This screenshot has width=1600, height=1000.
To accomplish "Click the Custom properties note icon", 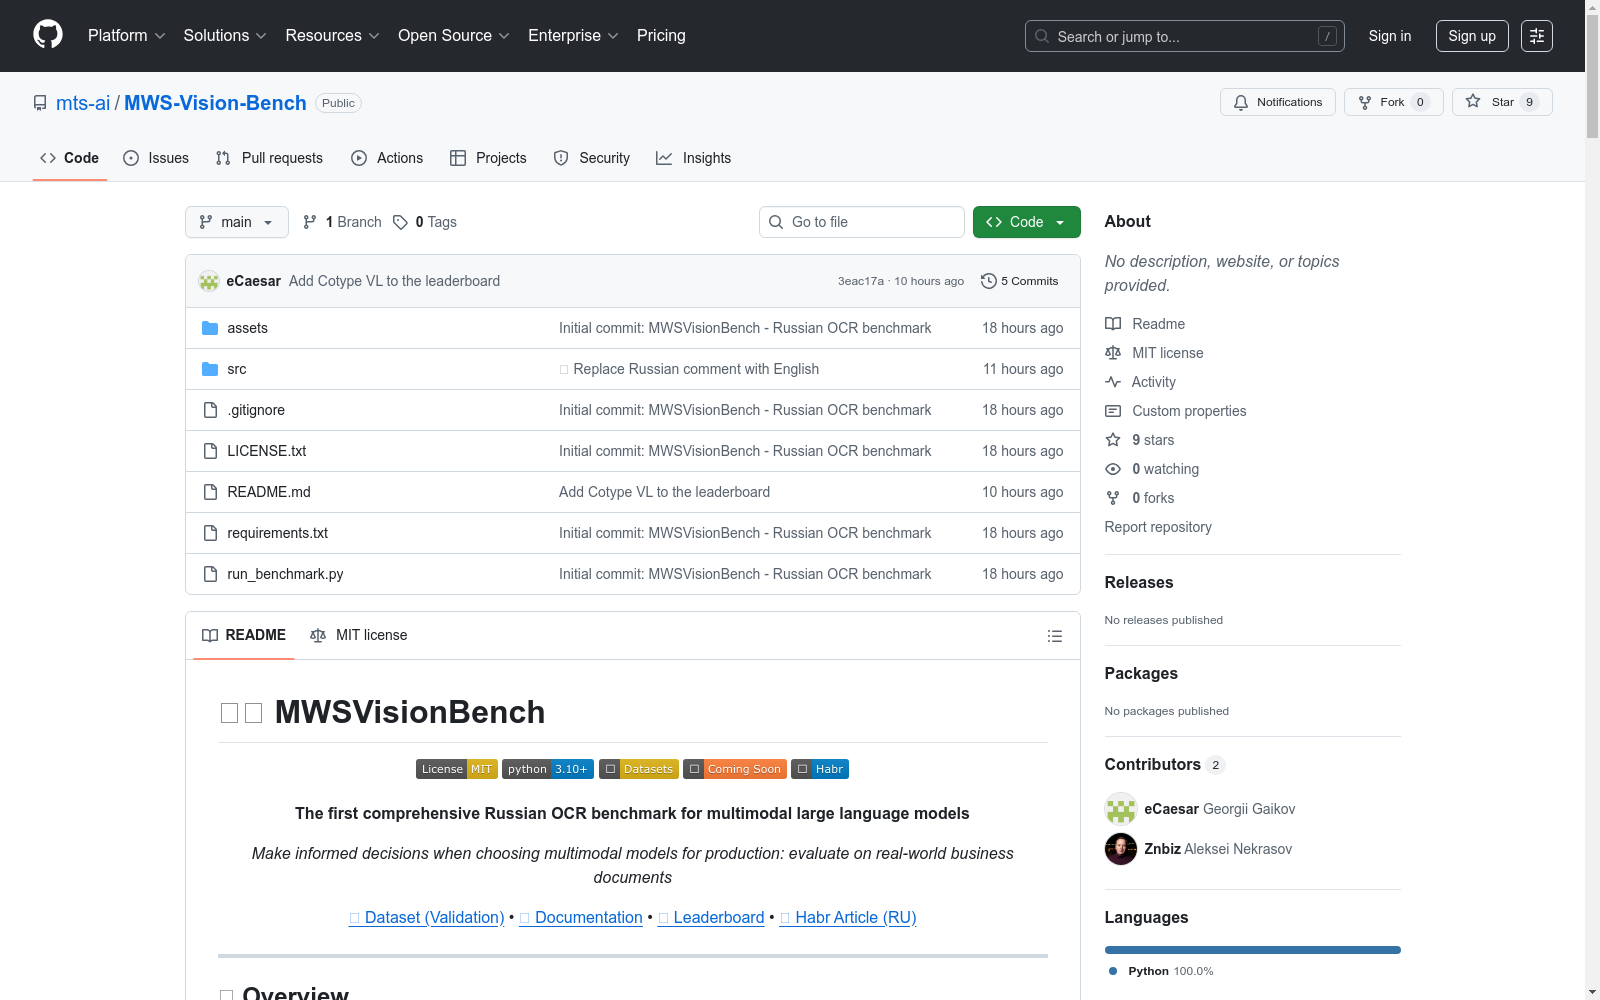I will 1113,411.
